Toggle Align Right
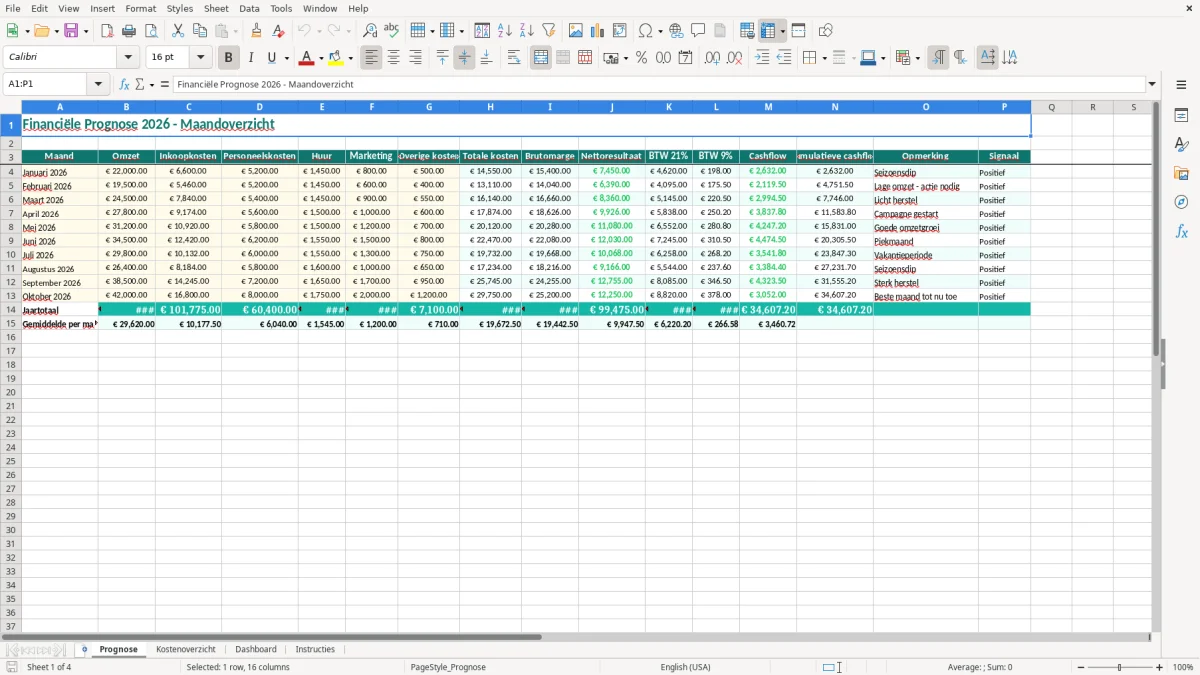 415,58
